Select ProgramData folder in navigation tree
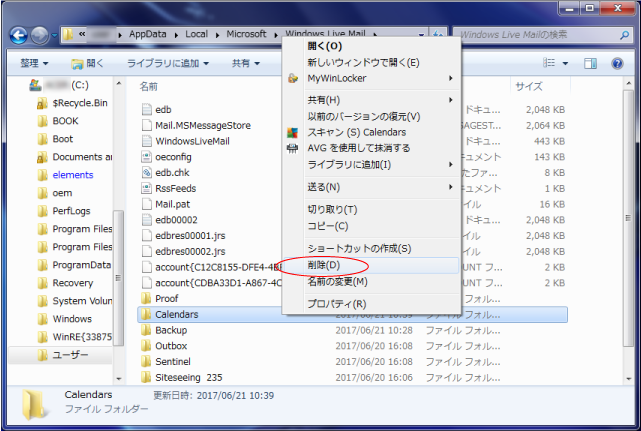Viewport: 641px width, 431px height. tap(81, 265)
